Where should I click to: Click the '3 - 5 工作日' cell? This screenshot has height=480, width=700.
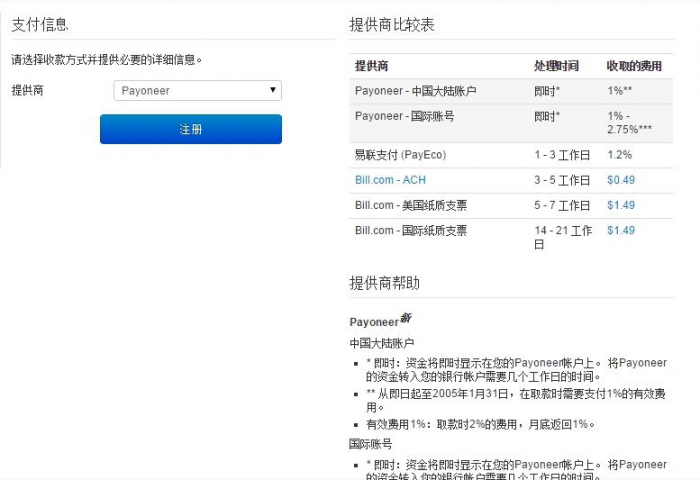click(562, 180)
